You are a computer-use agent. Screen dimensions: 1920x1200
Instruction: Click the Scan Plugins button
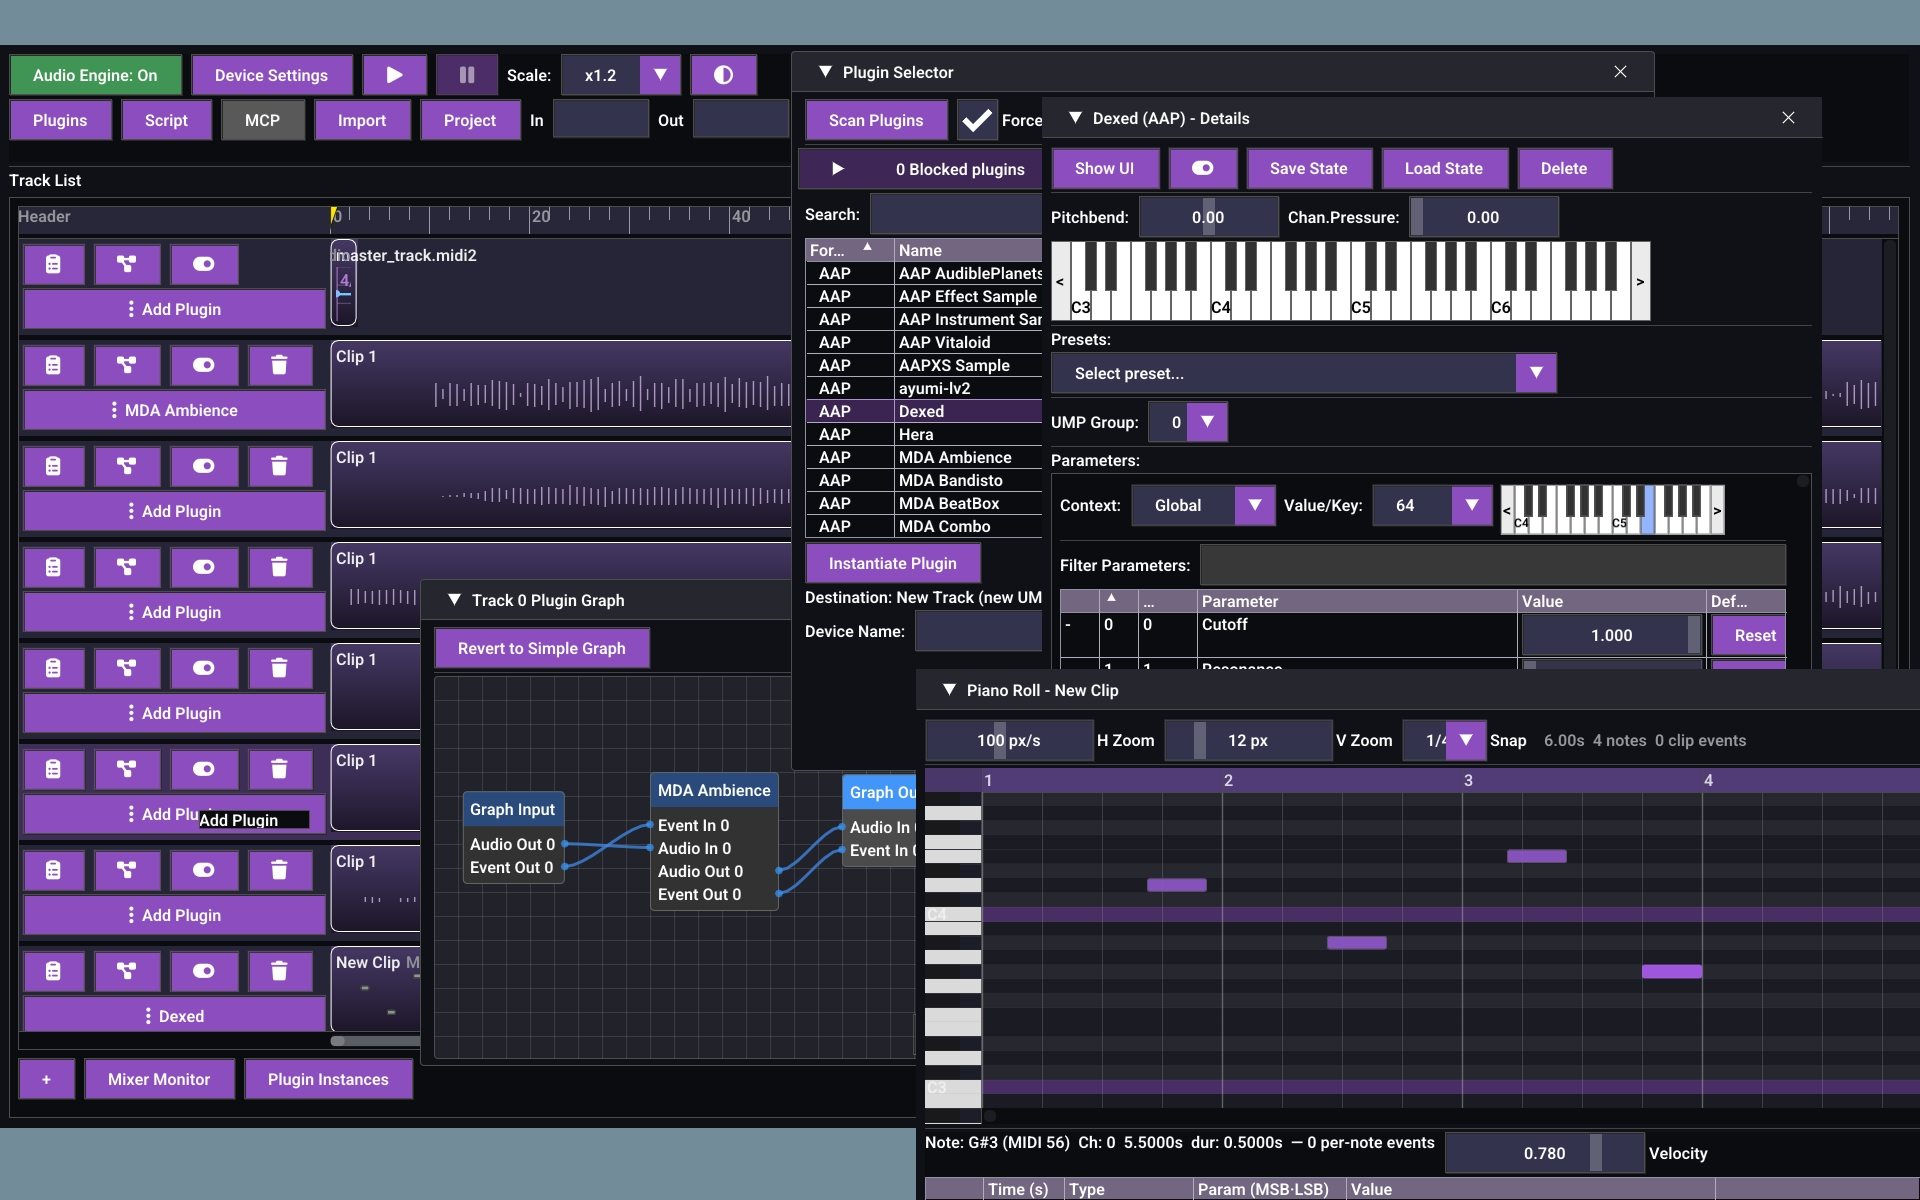tap(876, 119)
